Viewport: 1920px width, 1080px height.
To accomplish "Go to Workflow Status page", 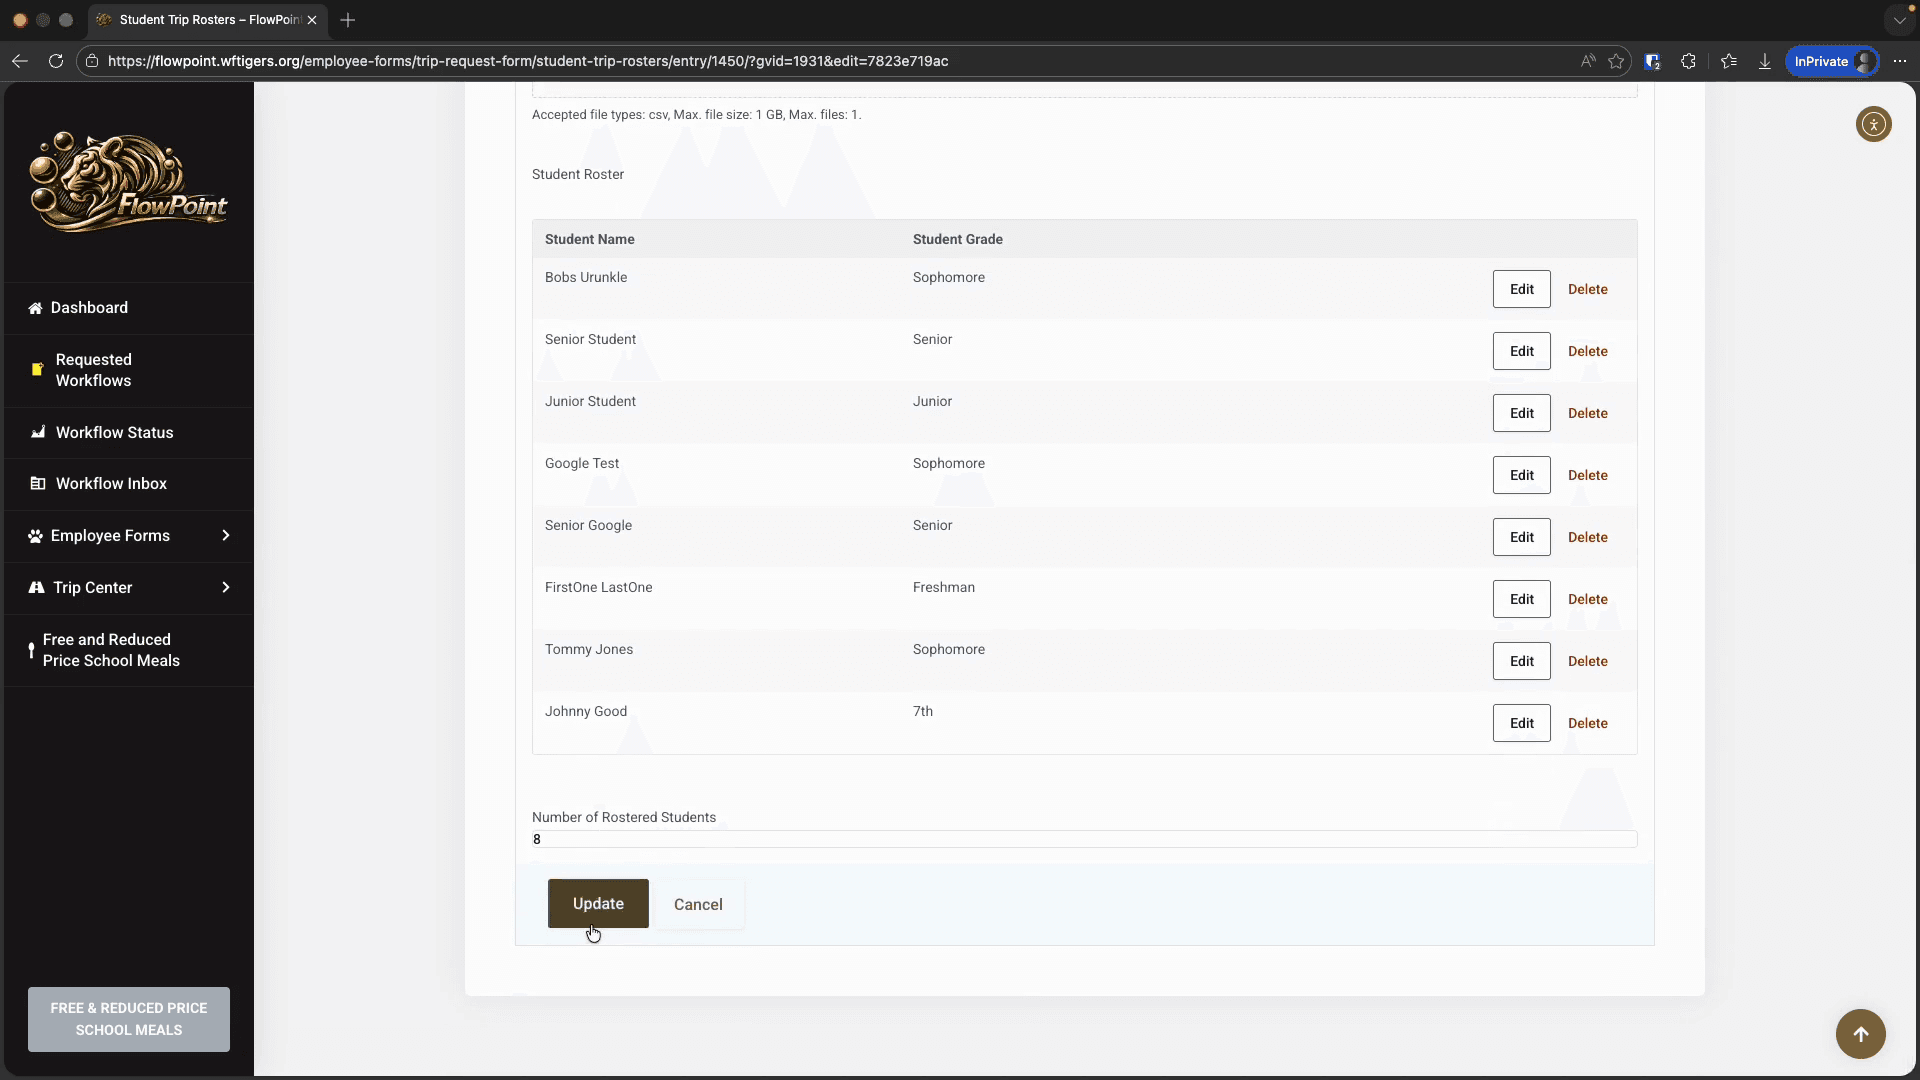I will (x=129, y=432).
